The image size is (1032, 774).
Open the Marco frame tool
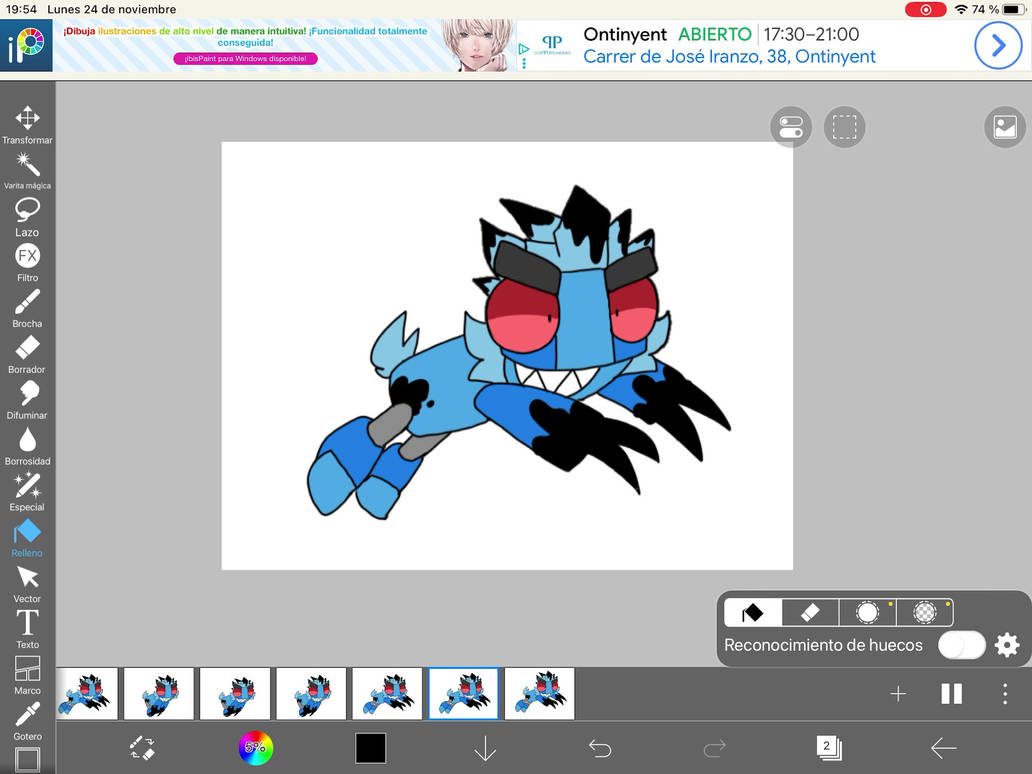click(27, 675)
